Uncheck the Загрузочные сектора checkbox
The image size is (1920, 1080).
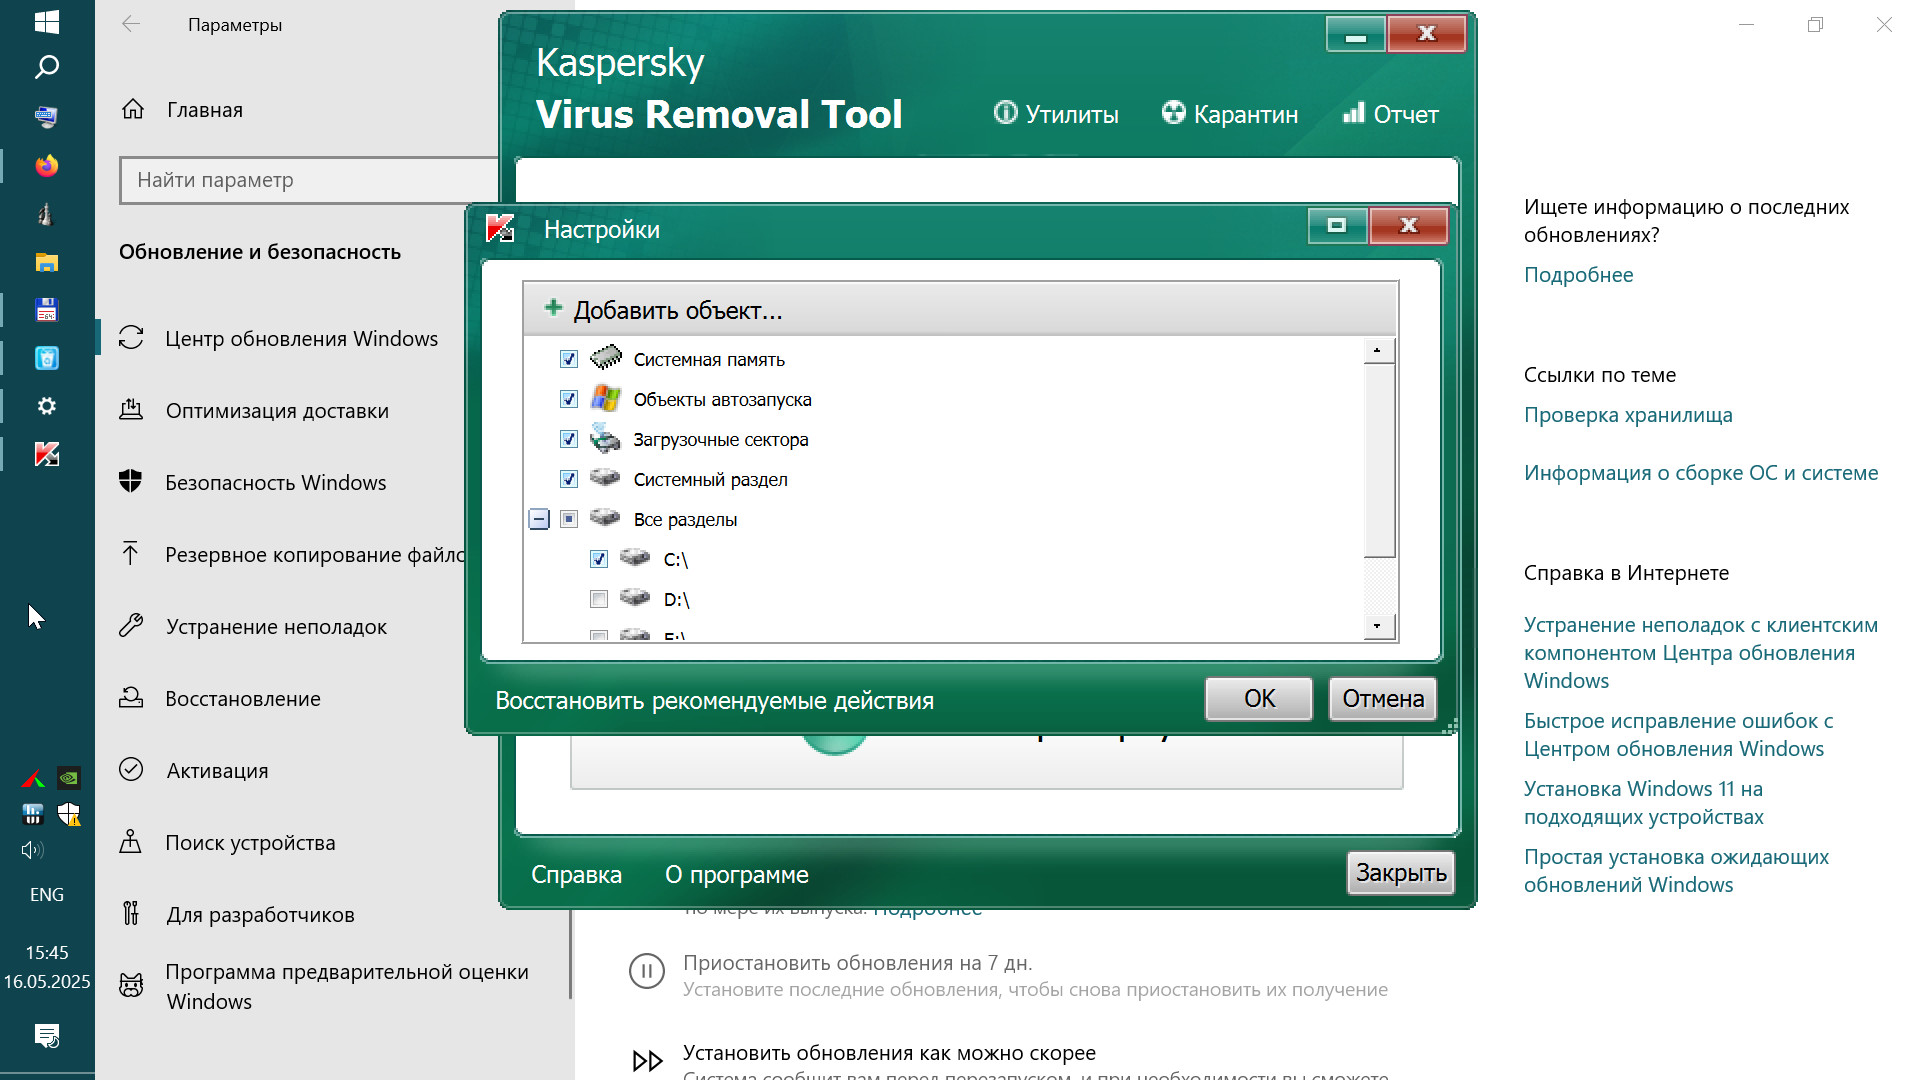coord(569,439)
